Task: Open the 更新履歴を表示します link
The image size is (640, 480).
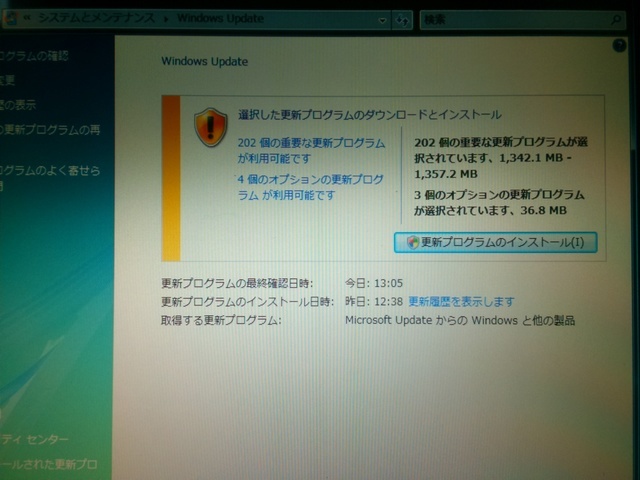Action: 461,302
